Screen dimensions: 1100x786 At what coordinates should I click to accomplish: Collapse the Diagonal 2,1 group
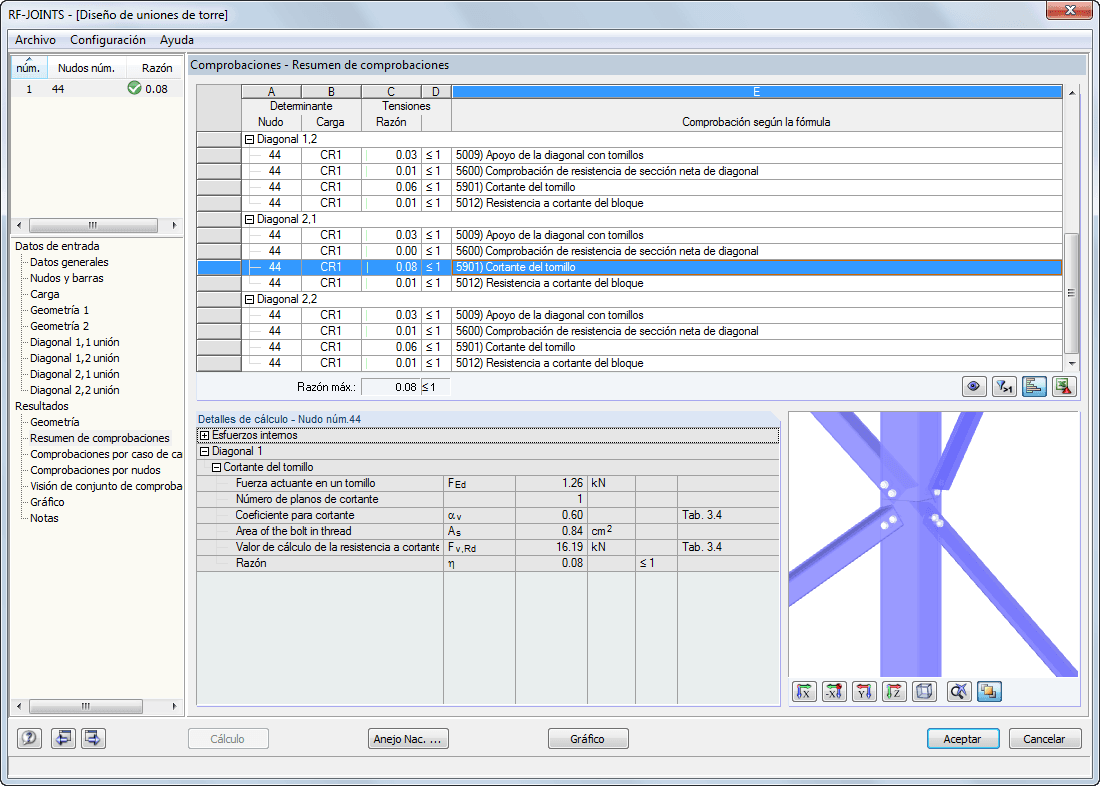coord(249,220)
